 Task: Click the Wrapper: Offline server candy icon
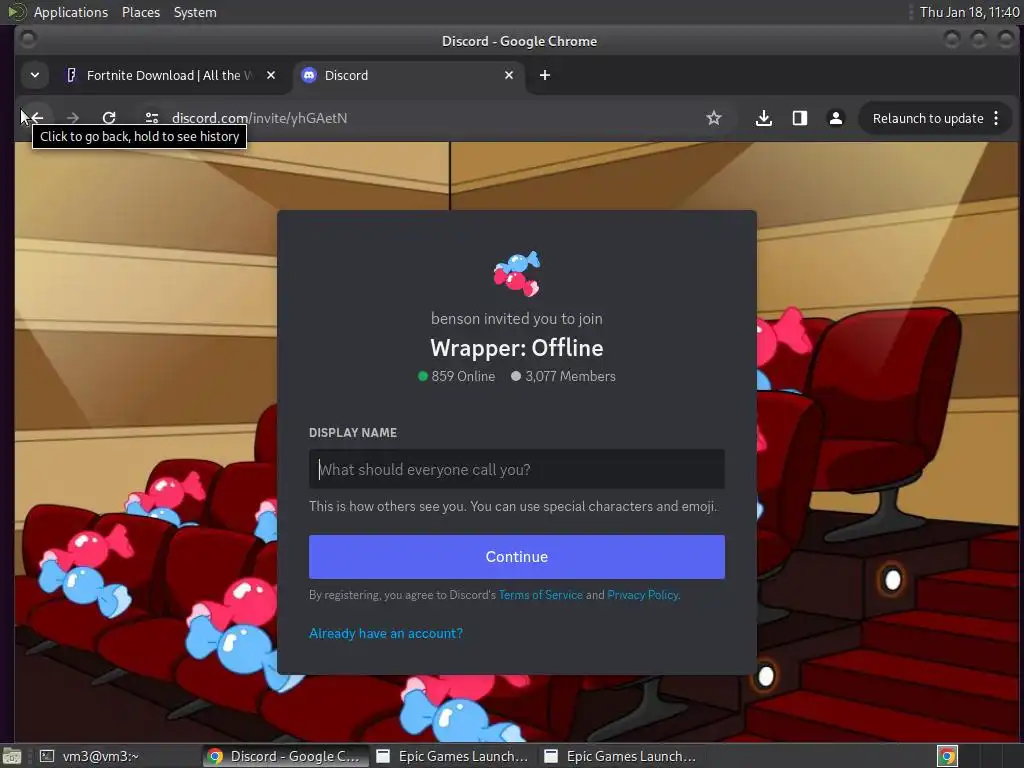click(x=517, y=273)
